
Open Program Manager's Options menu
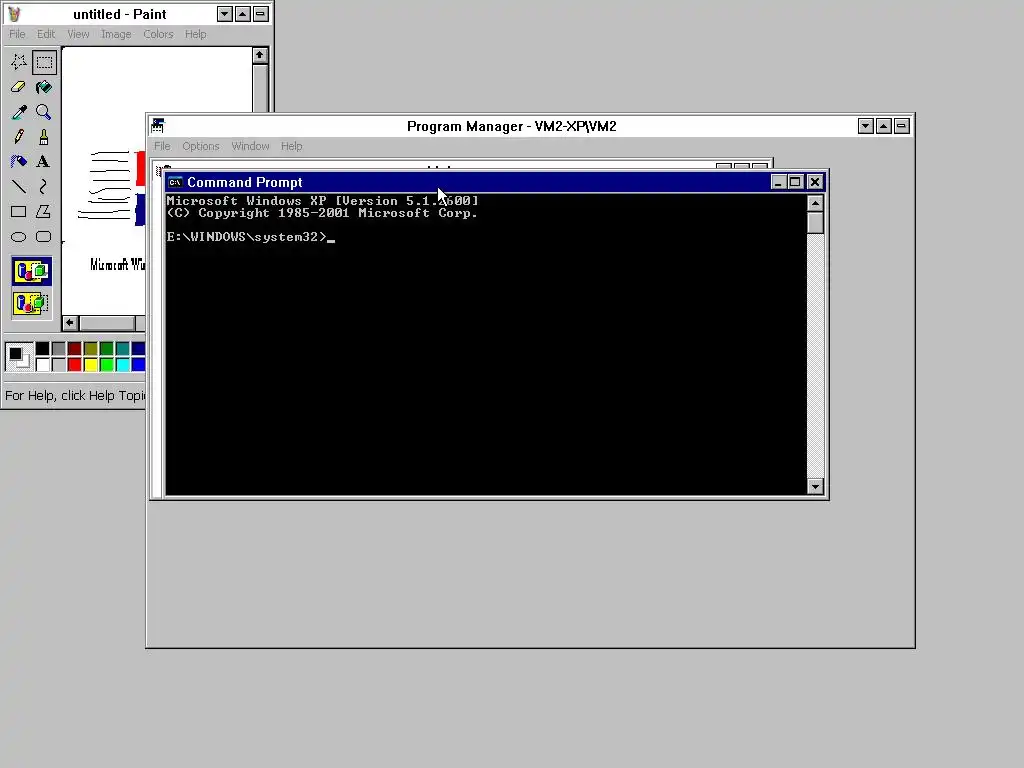200,146
